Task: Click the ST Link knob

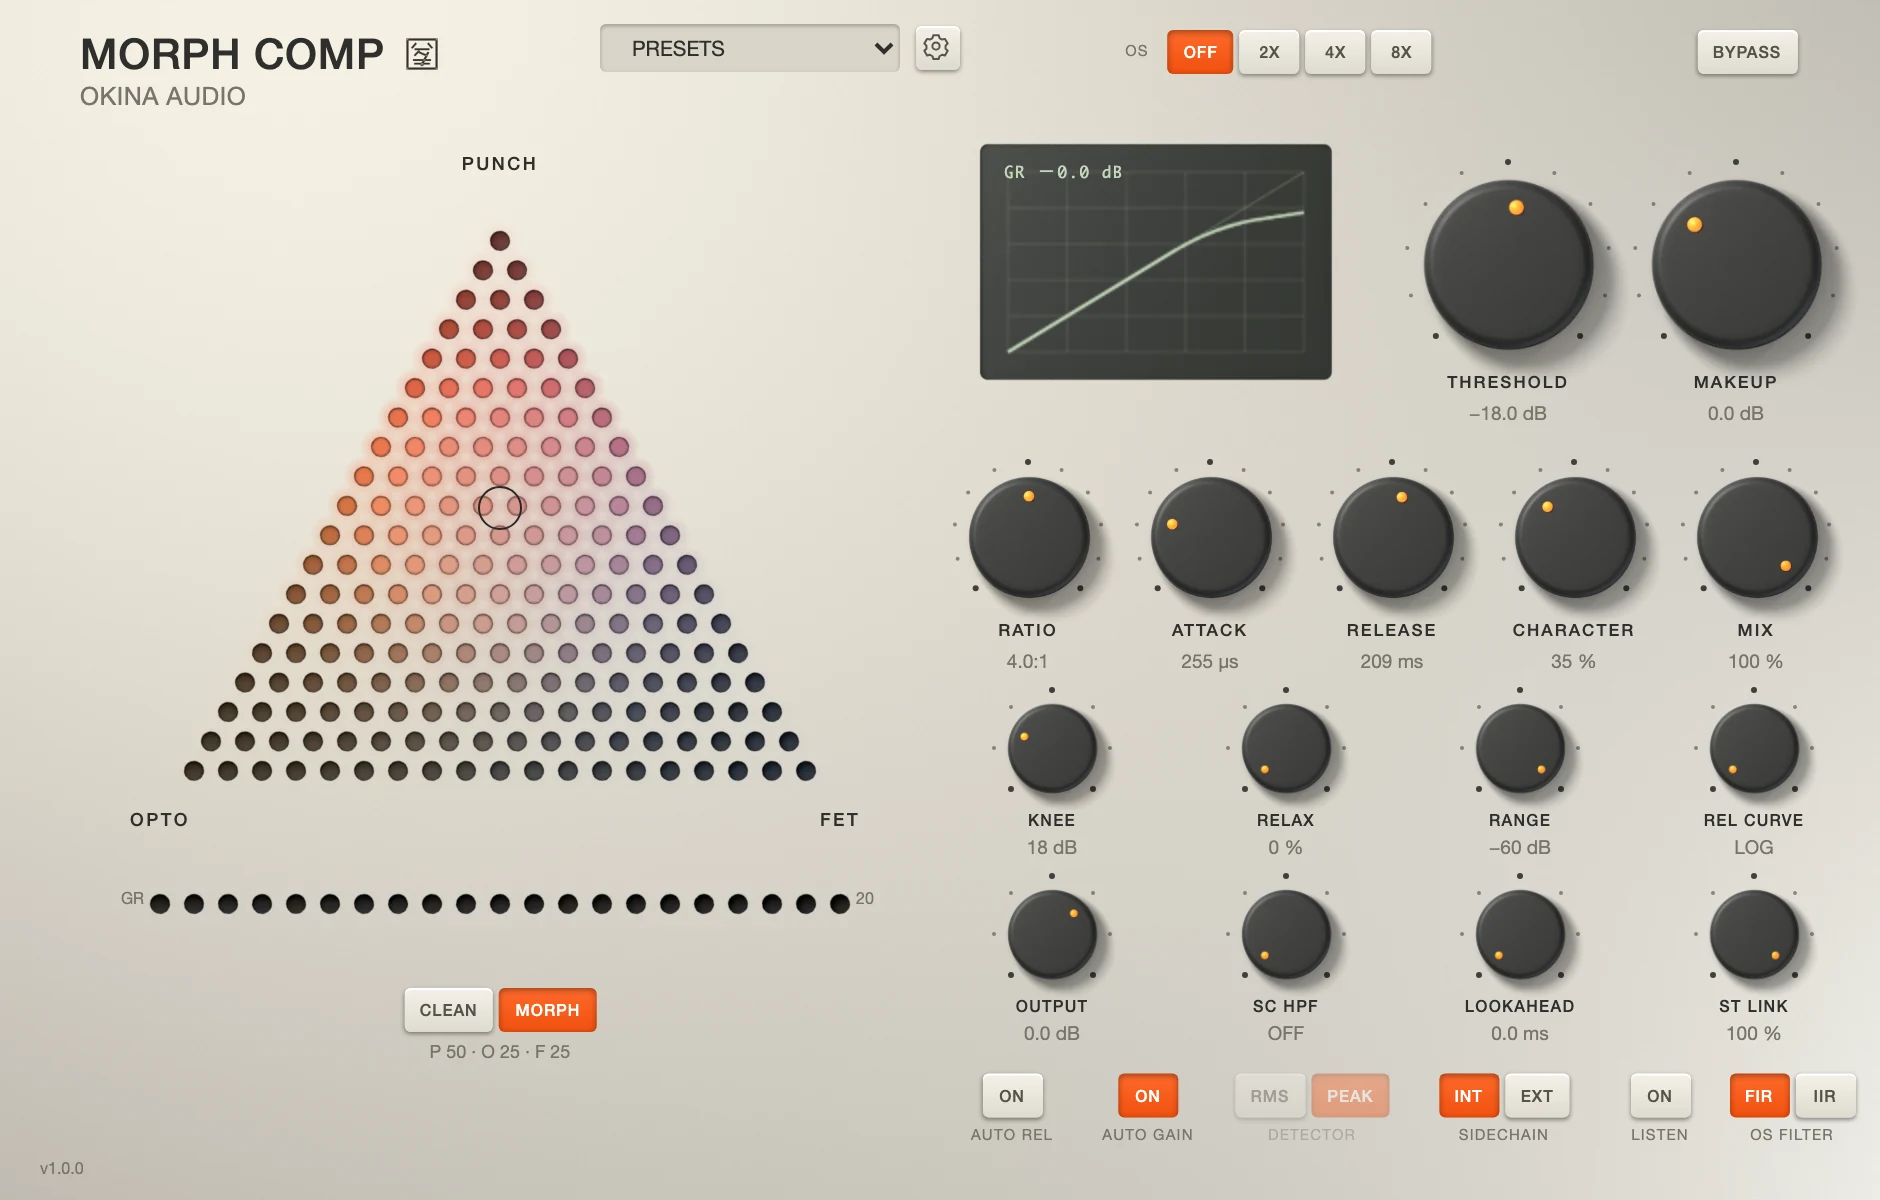Action: pyautogui.click(x=1754, y=935)
